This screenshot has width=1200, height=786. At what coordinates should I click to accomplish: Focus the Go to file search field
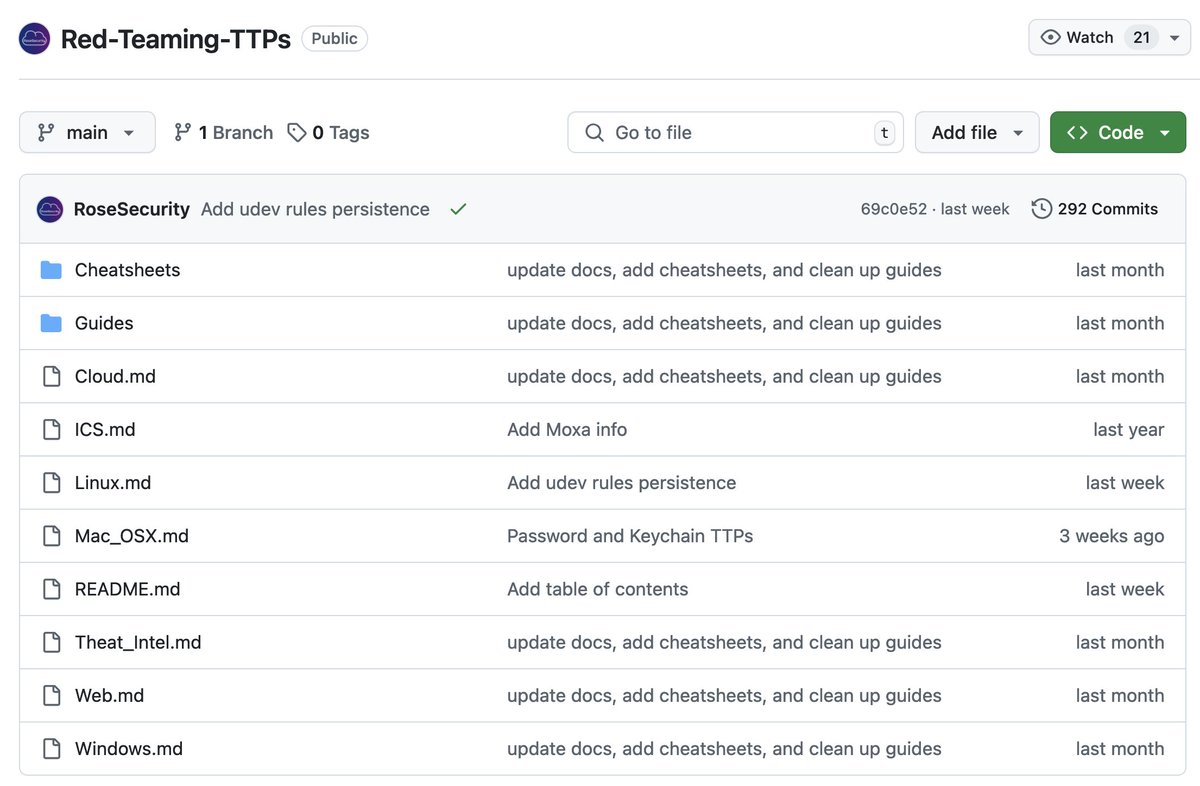(735, 132)
